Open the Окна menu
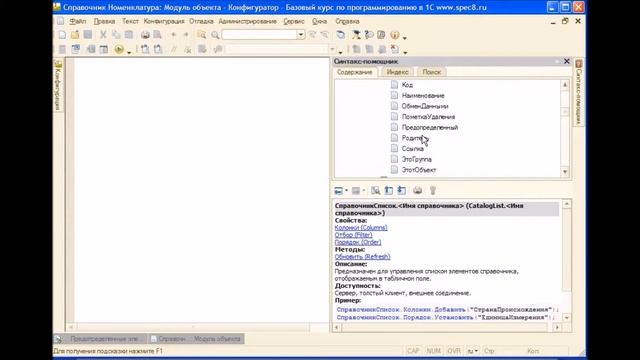The image size is (640, 360). [319, 21]
